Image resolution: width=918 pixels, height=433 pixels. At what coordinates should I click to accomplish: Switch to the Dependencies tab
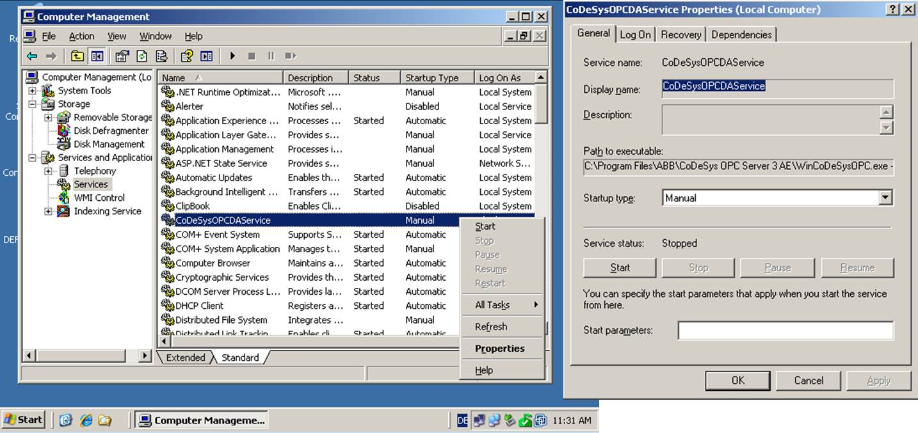[742, 35]
